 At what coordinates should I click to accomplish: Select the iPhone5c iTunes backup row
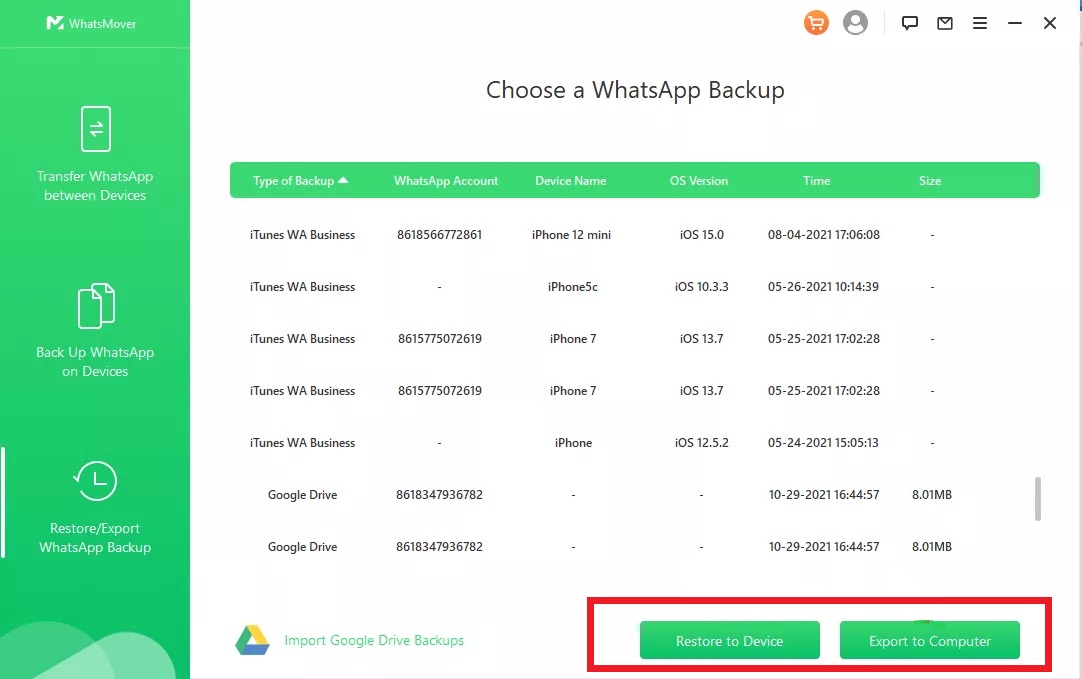pos(571,287)
